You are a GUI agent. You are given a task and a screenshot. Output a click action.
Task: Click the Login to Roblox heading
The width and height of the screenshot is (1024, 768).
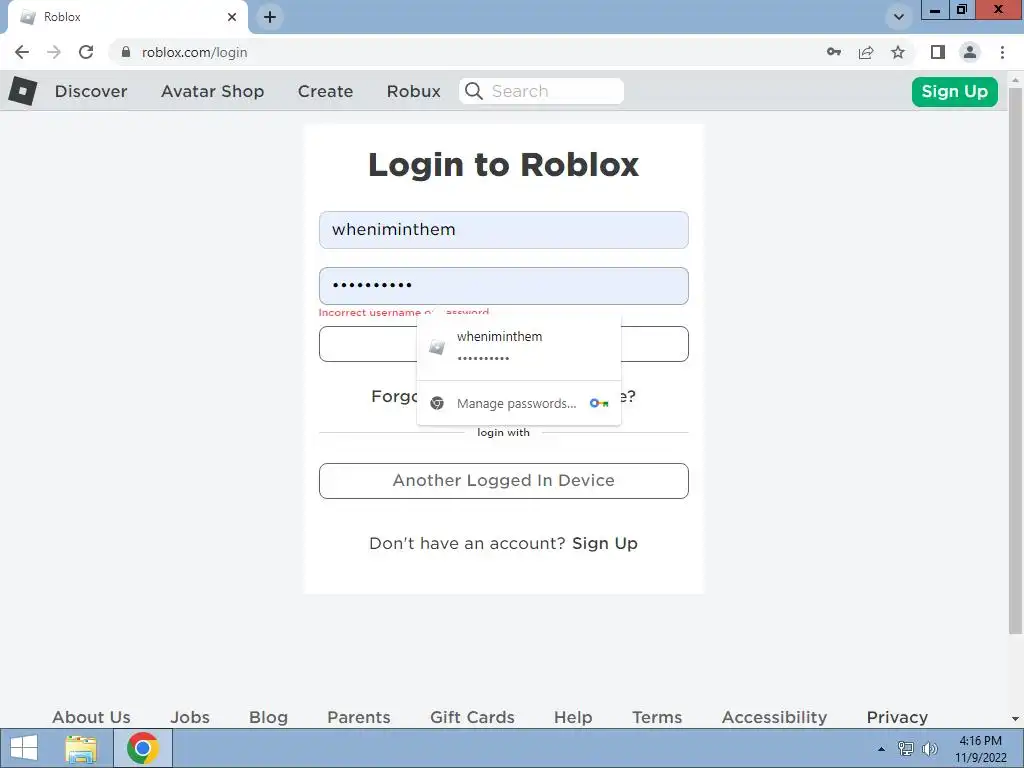pos(504,165)
